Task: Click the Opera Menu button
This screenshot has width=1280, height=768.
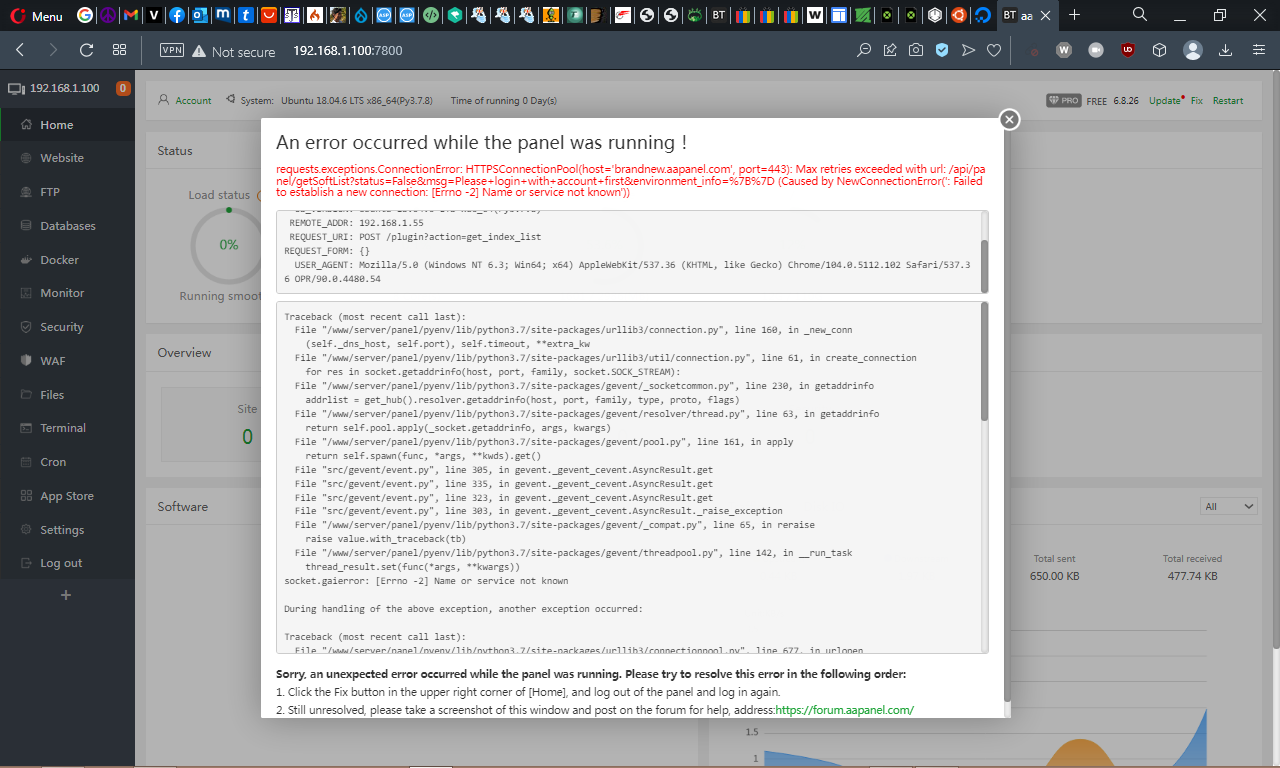Action: pos(36,16)
